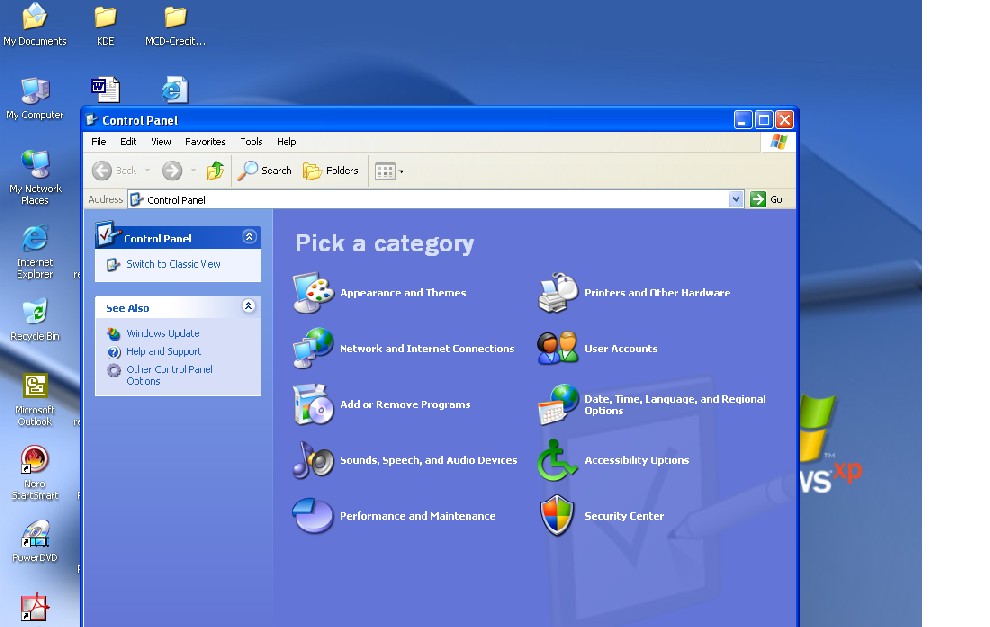The height and width of the screenshot is (627, 990).
Task: Click the User Accounts text link
Action: coord(621,349)
